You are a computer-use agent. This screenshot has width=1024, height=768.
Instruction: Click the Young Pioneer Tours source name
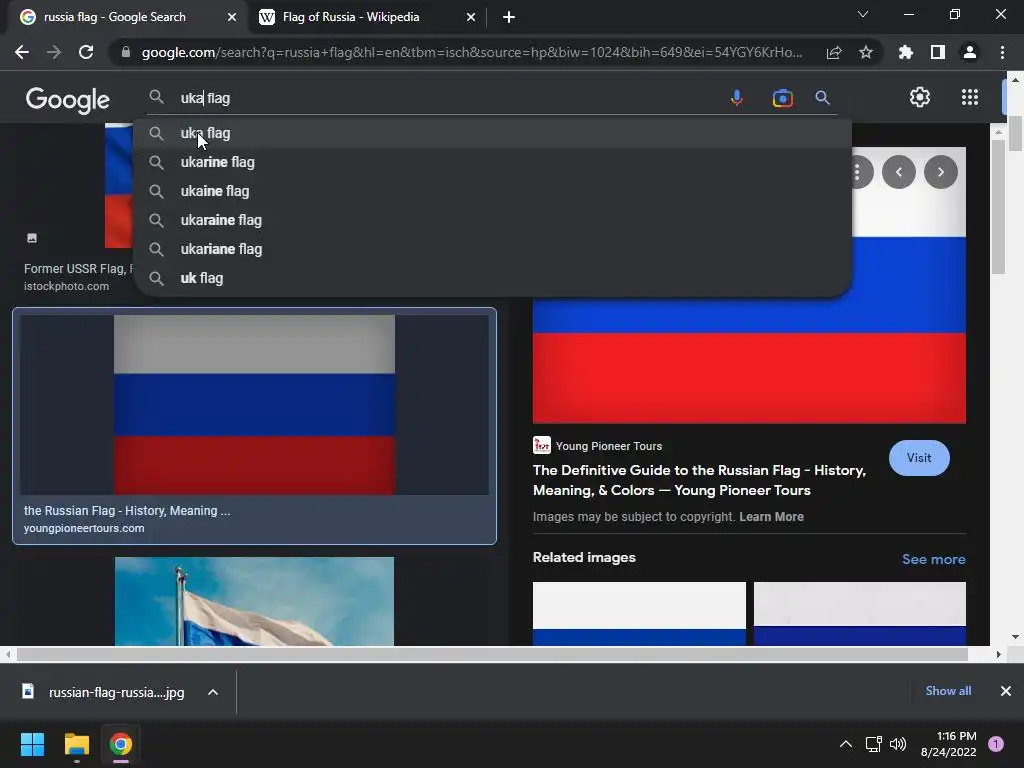pos(609,446)
